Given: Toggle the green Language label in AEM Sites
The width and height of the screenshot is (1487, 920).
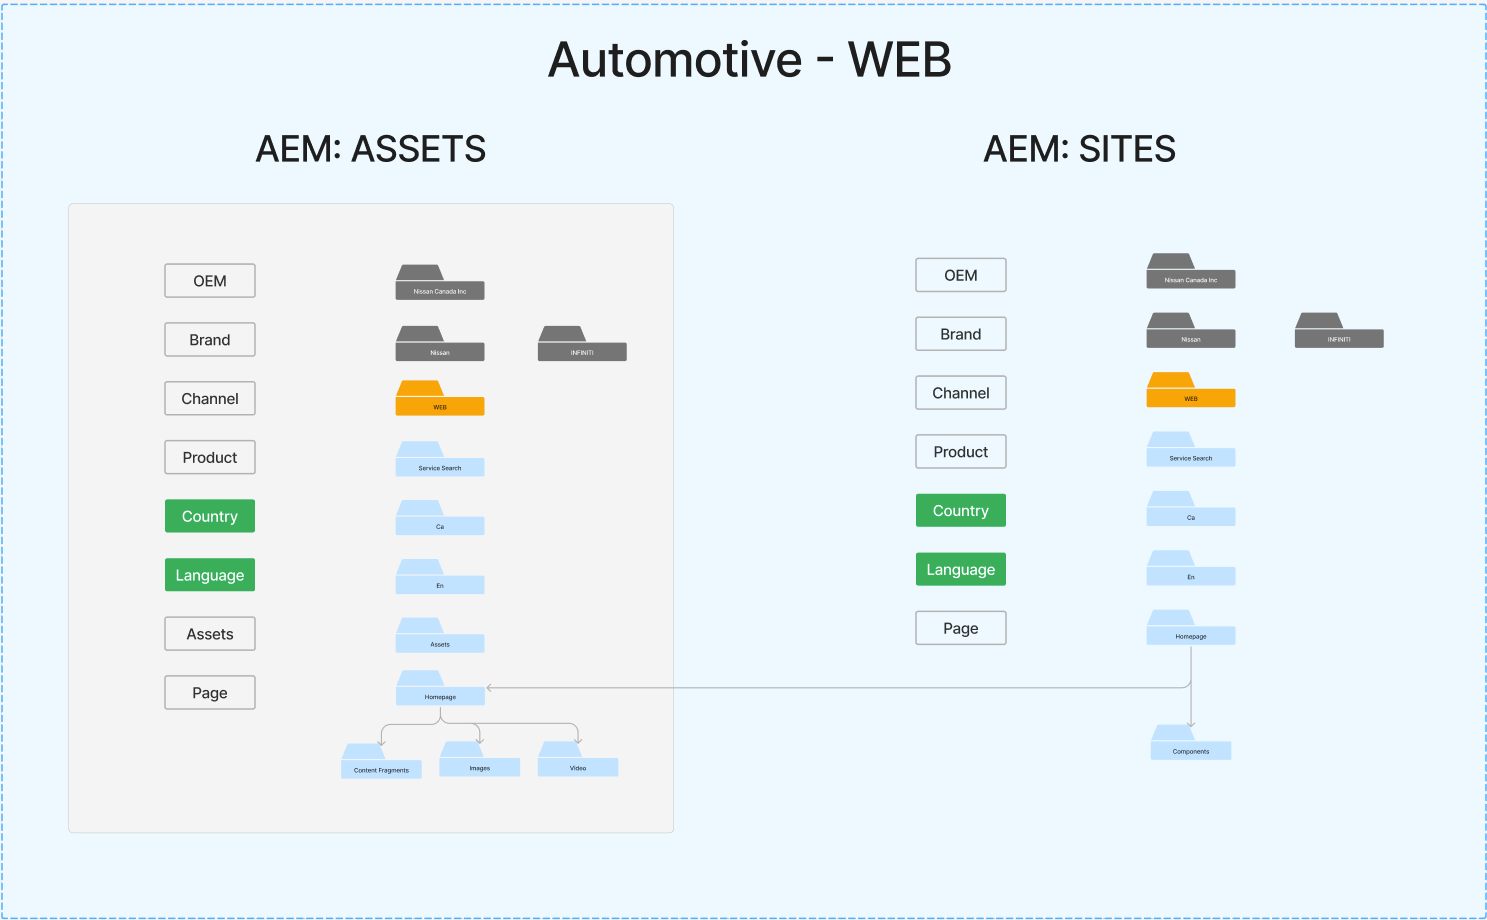Looking at the screenshot, I should [960, 569].
